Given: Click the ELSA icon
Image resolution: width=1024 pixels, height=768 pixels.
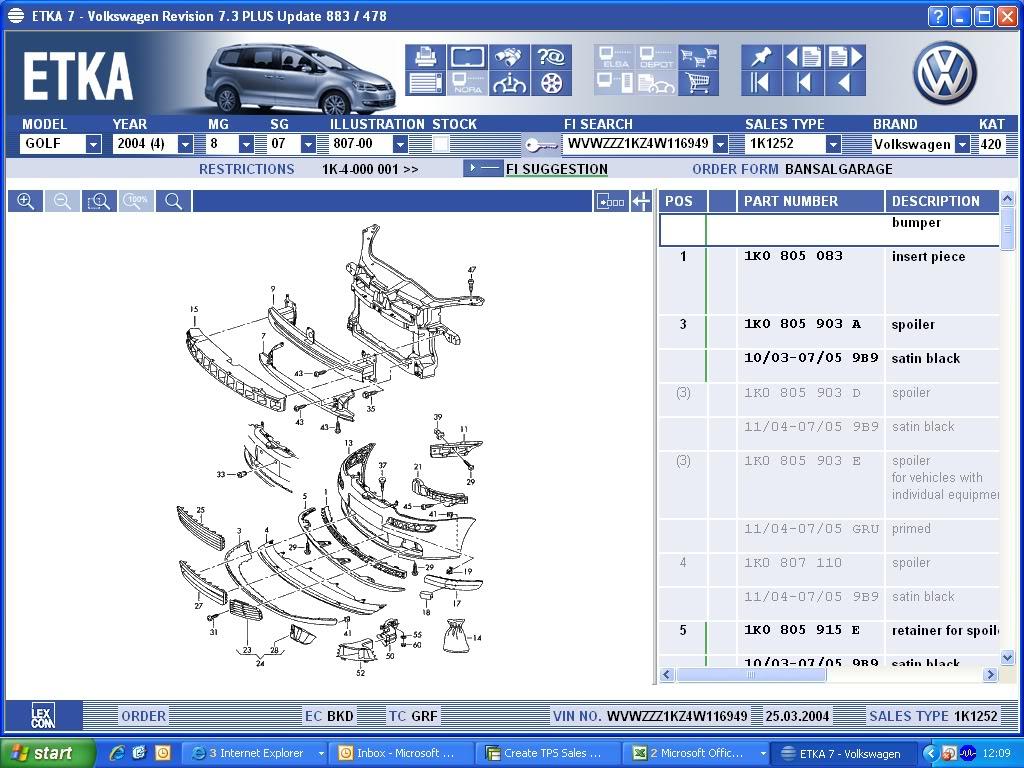Looking at the screenshot, I should 615,57.
